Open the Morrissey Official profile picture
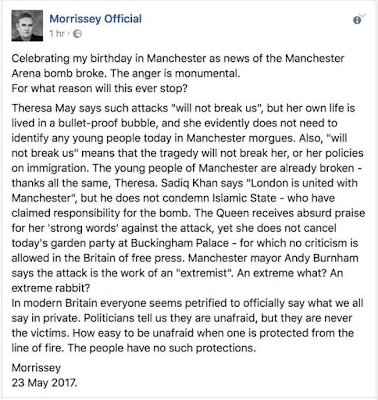 pos(27,26)
